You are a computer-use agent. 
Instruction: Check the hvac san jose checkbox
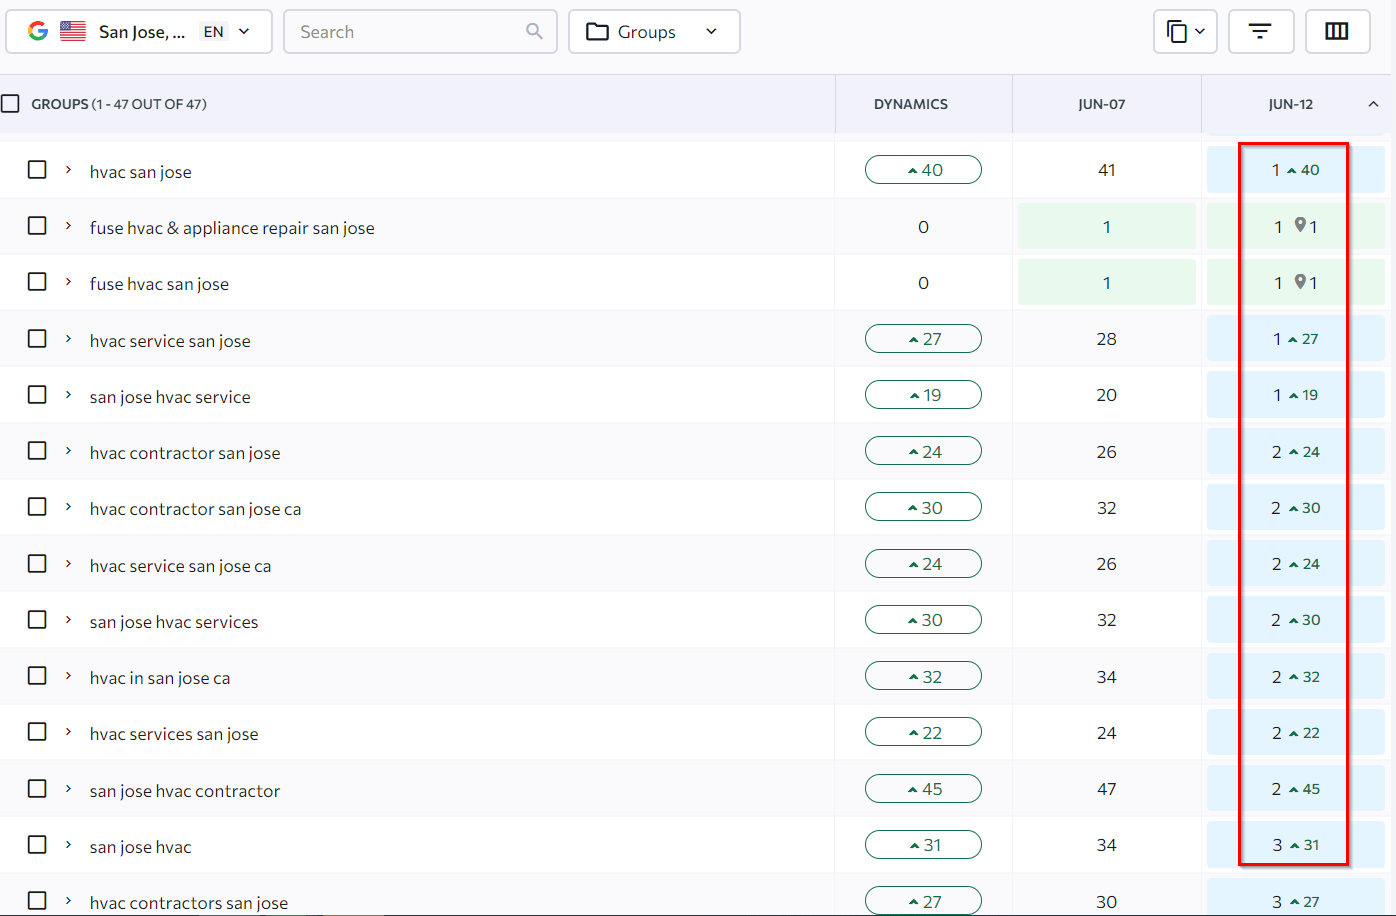pyautogui.click(x=37, y=170)
